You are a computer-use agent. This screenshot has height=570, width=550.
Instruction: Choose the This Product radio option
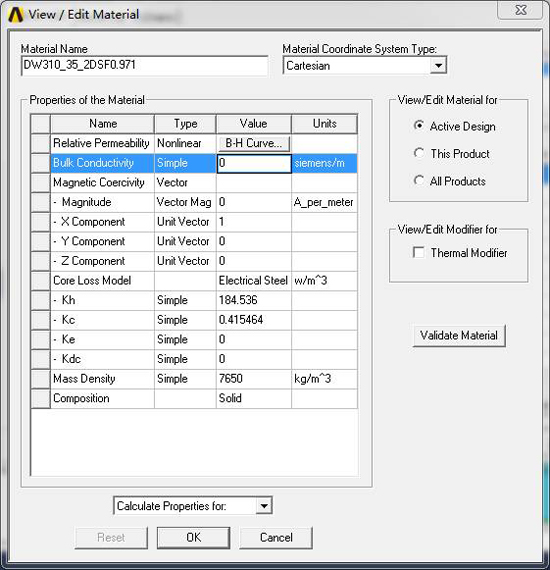coord(419,153)
